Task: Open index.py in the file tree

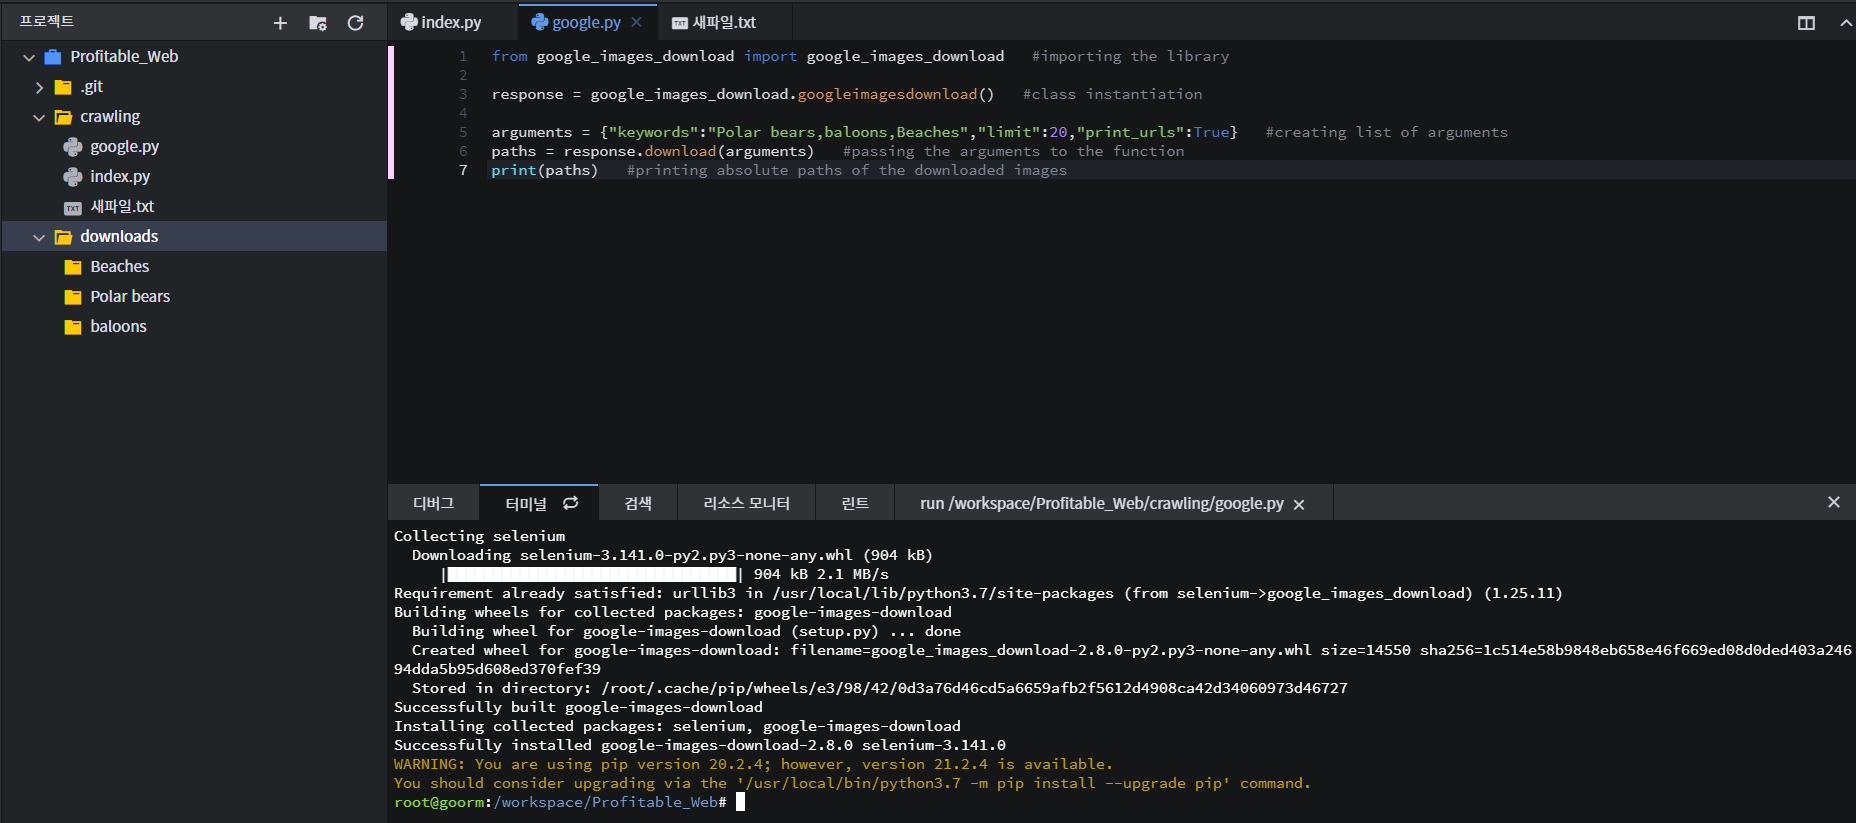Action: click(x=120, y=177)
